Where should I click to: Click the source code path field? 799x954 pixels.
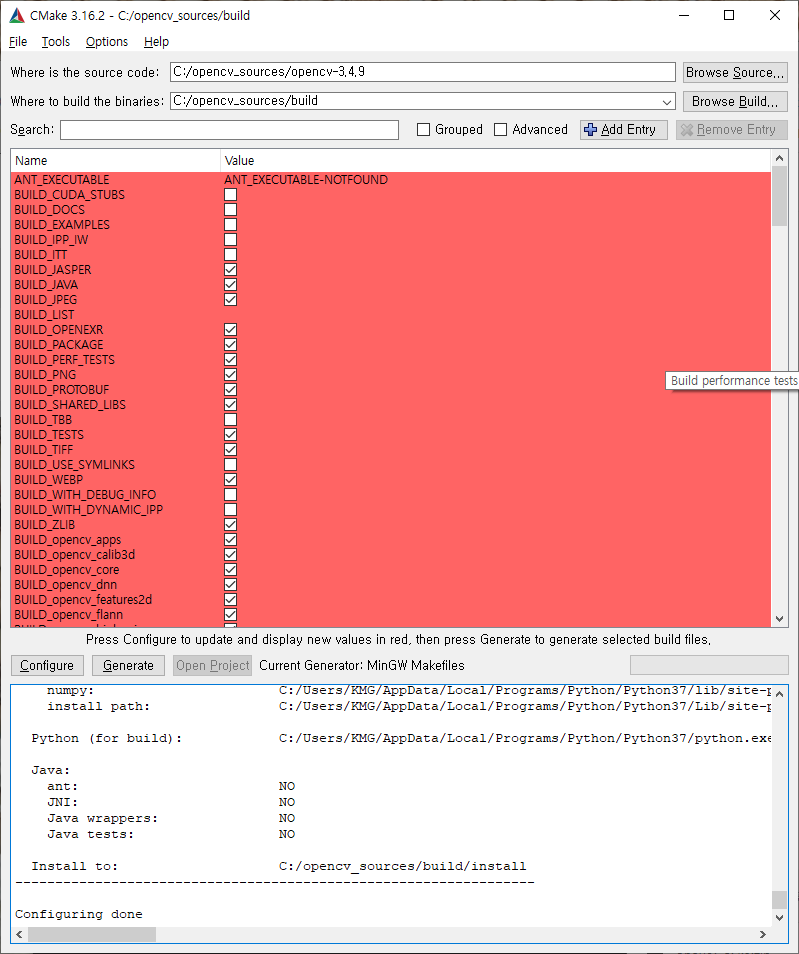pos(423,72)
